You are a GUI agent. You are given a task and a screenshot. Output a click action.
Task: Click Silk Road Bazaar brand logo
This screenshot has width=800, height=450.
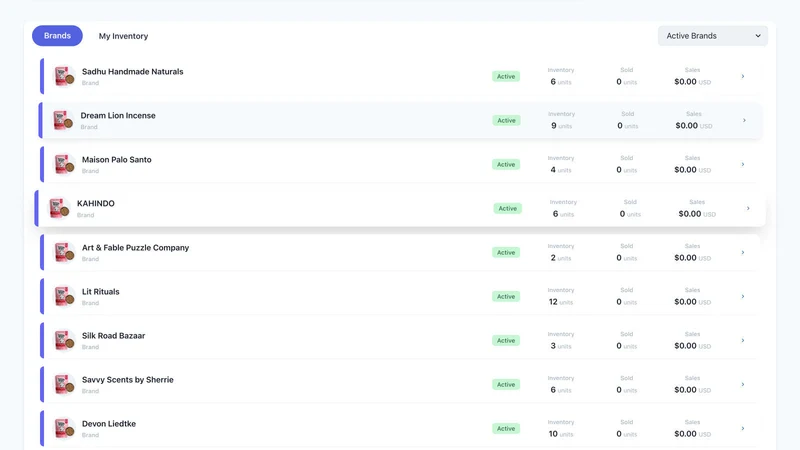64,340
